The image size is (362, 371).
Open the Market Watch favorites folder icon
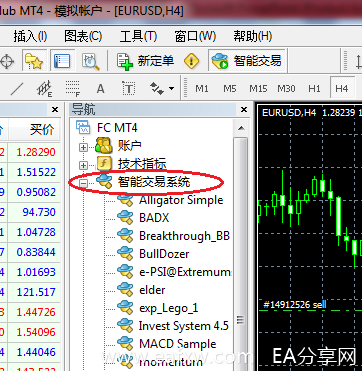tap(34, 61)
